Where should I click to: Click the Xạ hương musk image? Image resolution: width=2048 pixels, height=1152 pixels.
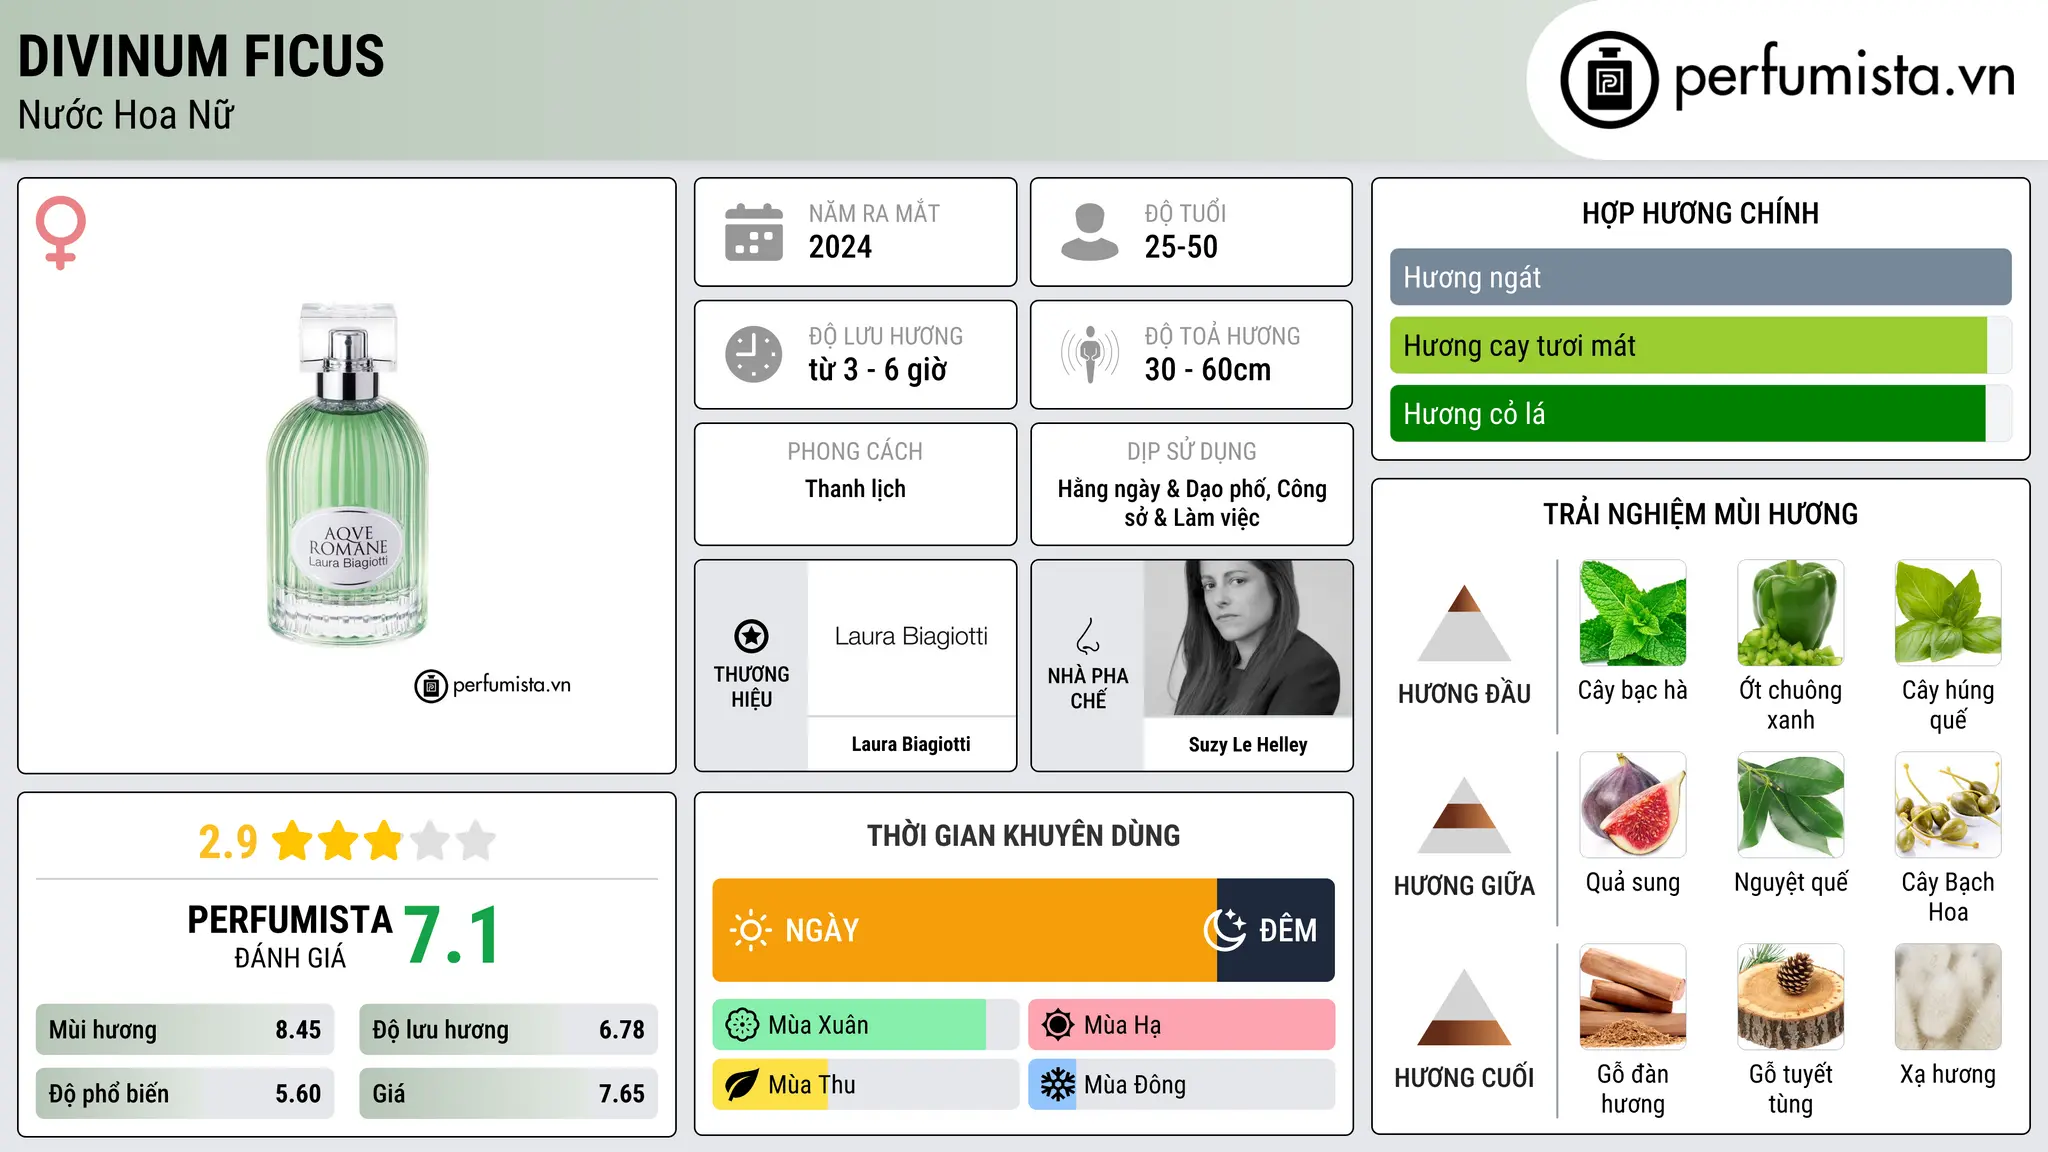pyautogui.click(x=1948, y=997)
